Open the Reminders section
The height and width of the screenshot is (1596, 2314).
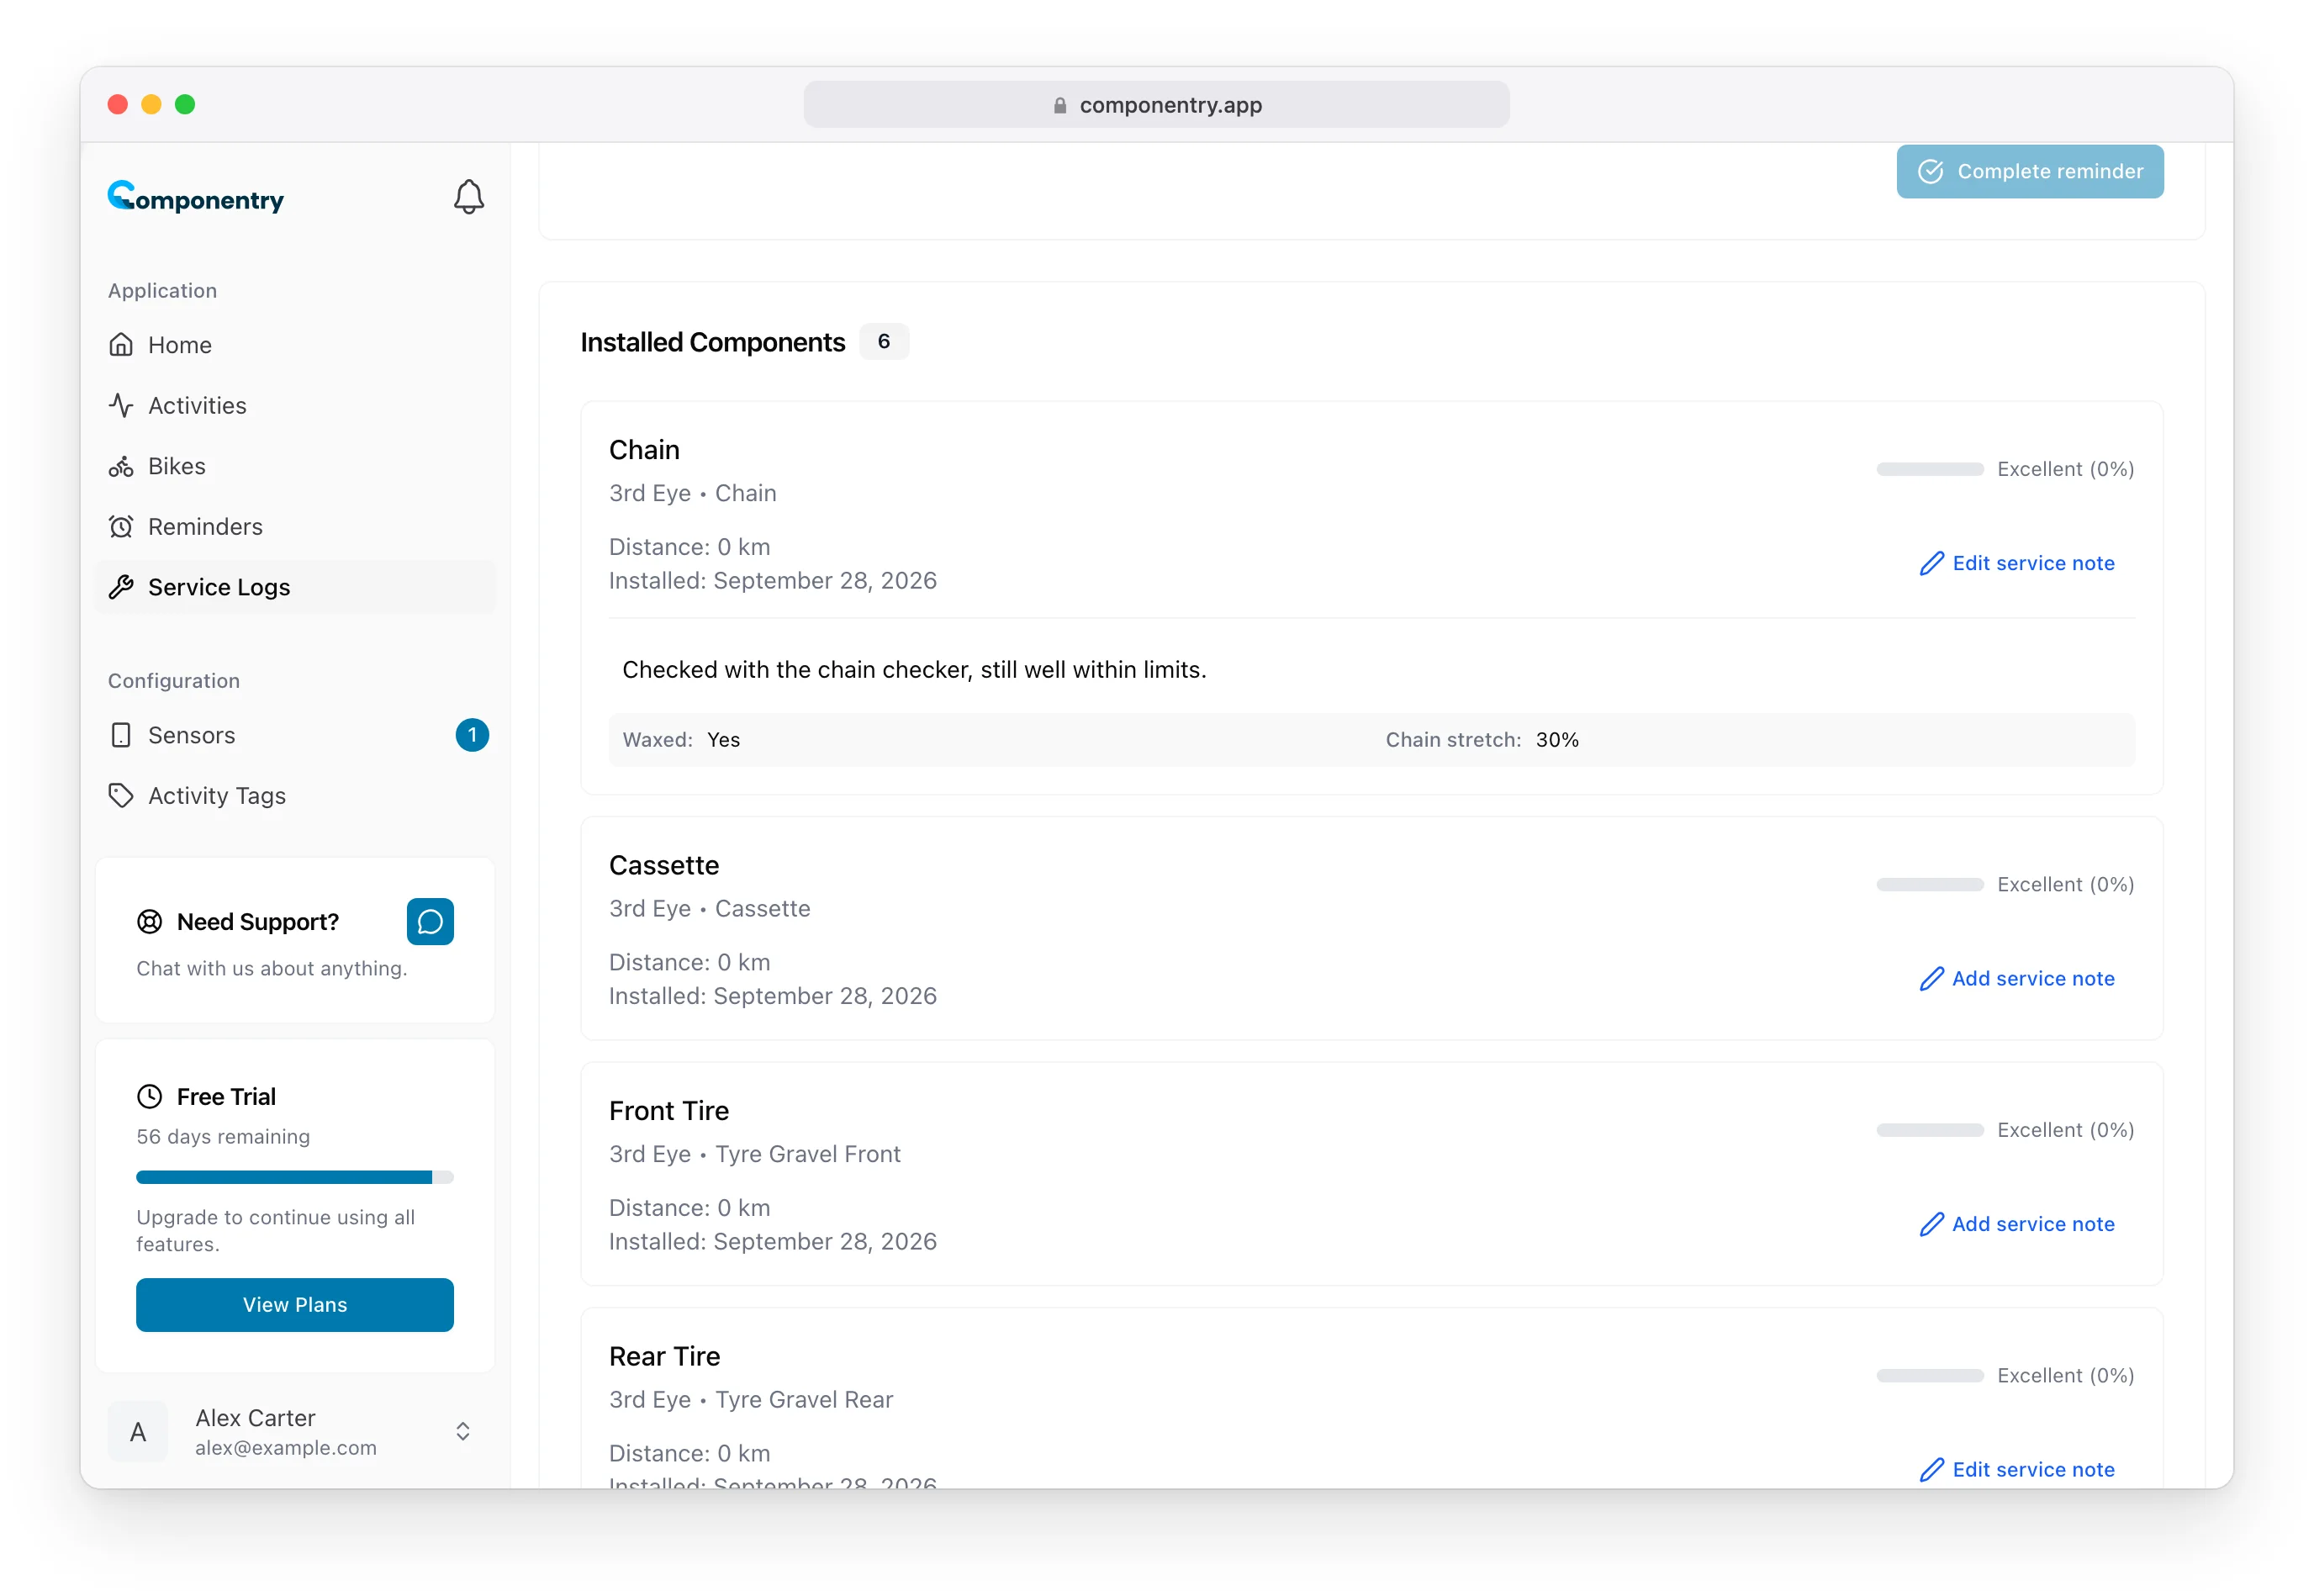(x=295, y=527)
